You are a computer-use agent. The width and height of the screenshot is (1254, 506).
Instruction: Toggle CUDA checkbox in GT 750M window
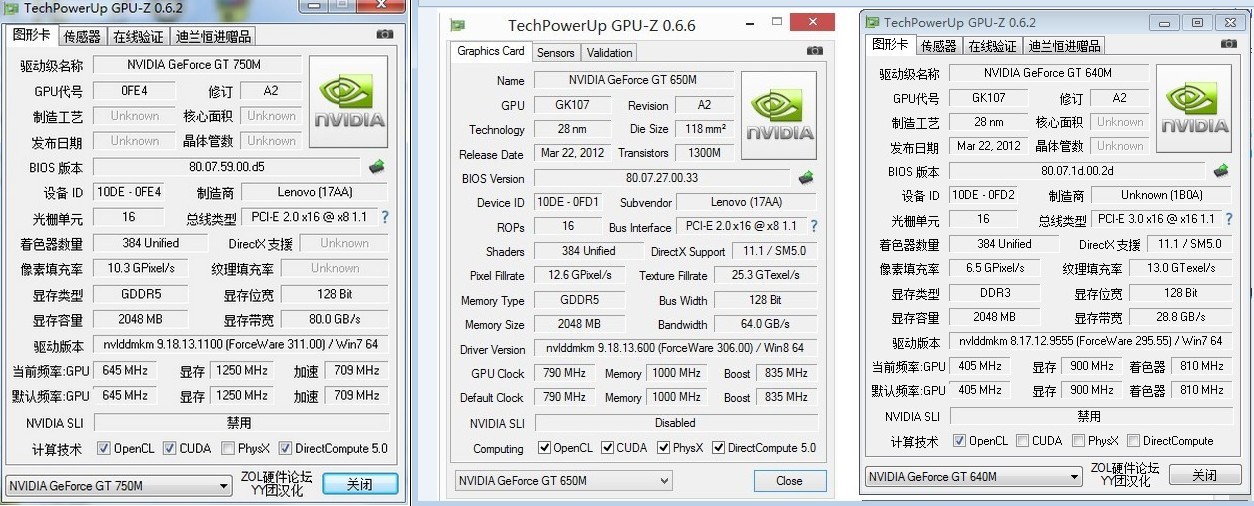click(170, 448)
